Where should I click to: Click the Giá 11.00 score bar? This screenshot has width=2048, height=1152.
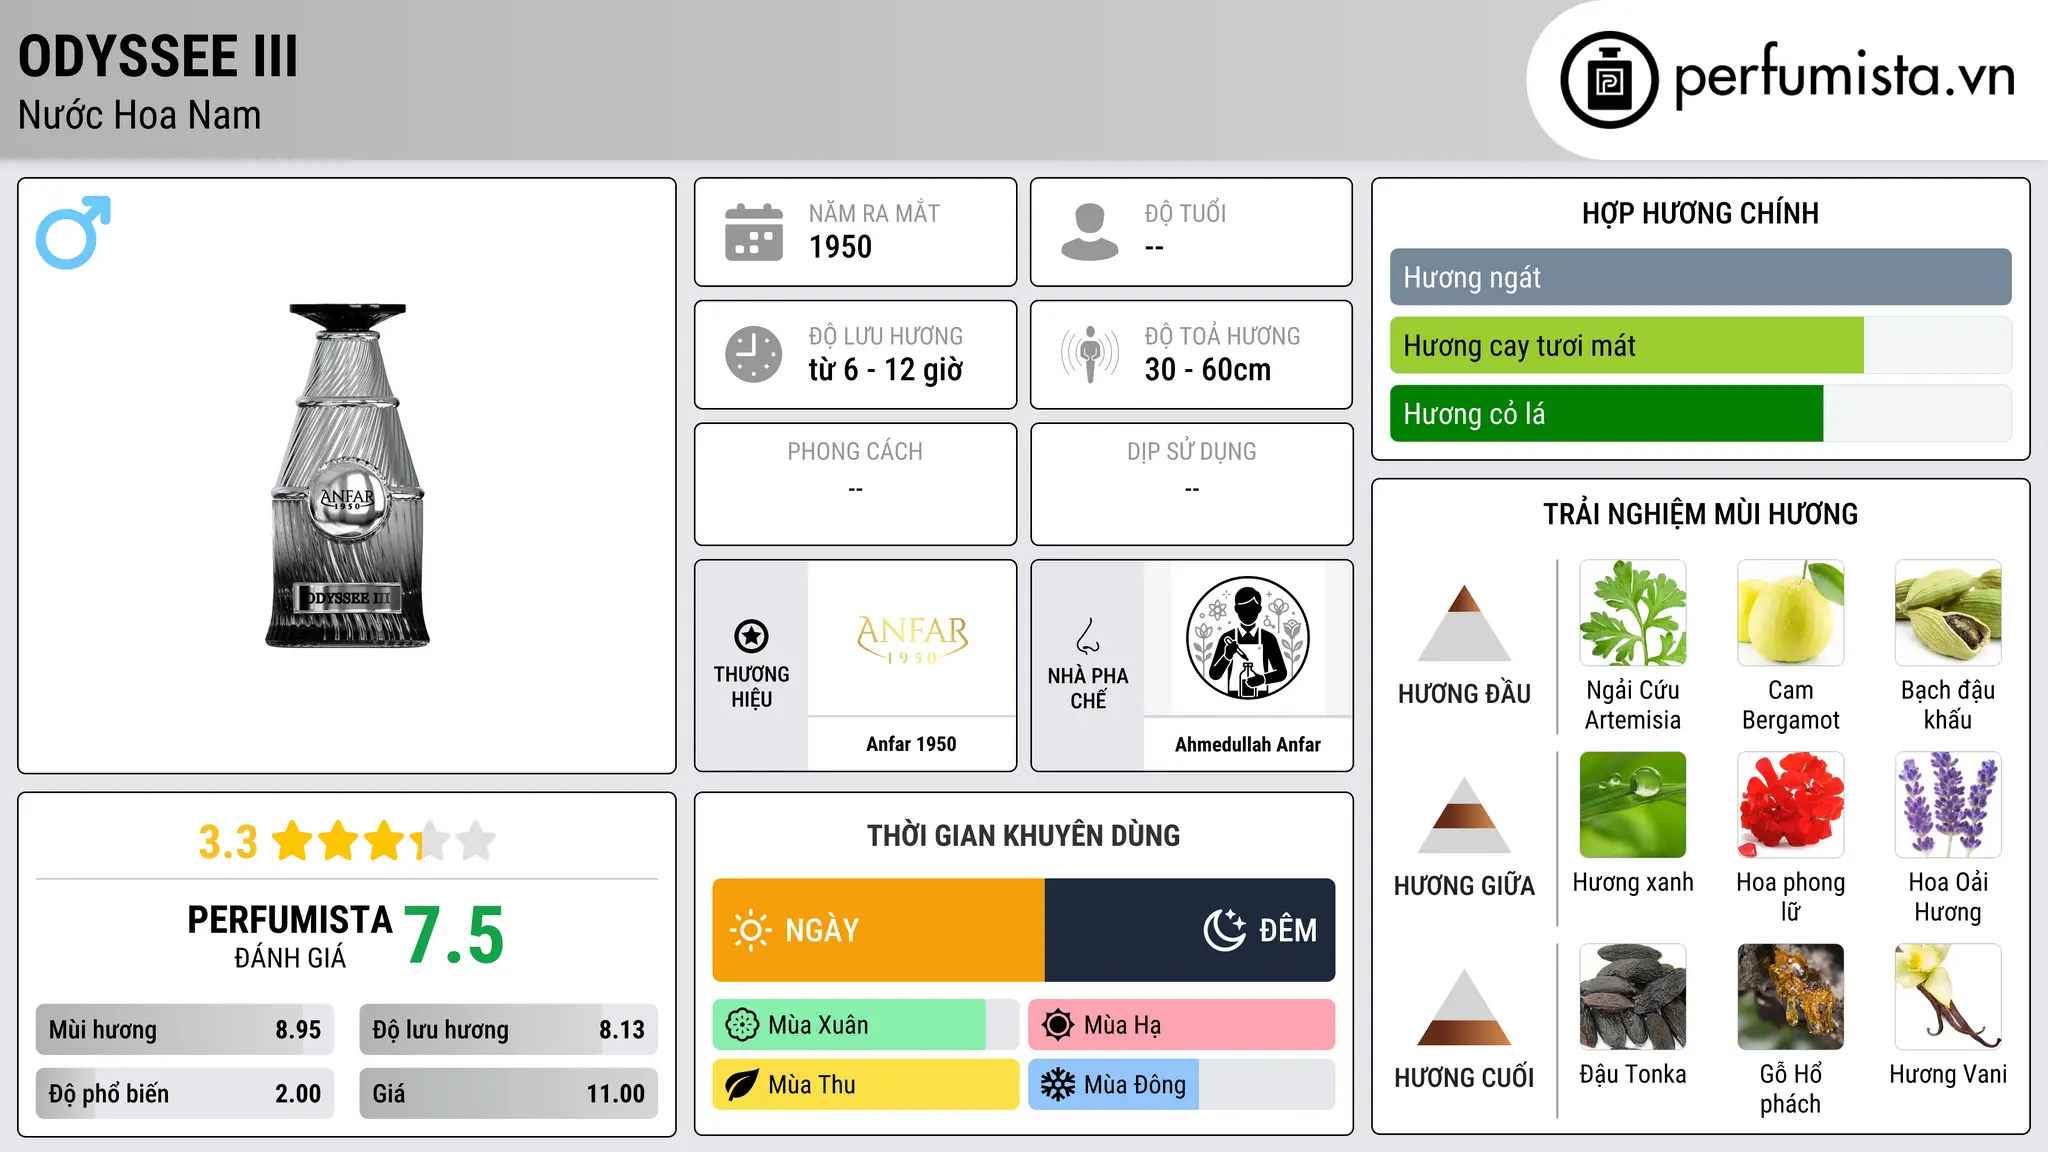(x=509, y=1094)
